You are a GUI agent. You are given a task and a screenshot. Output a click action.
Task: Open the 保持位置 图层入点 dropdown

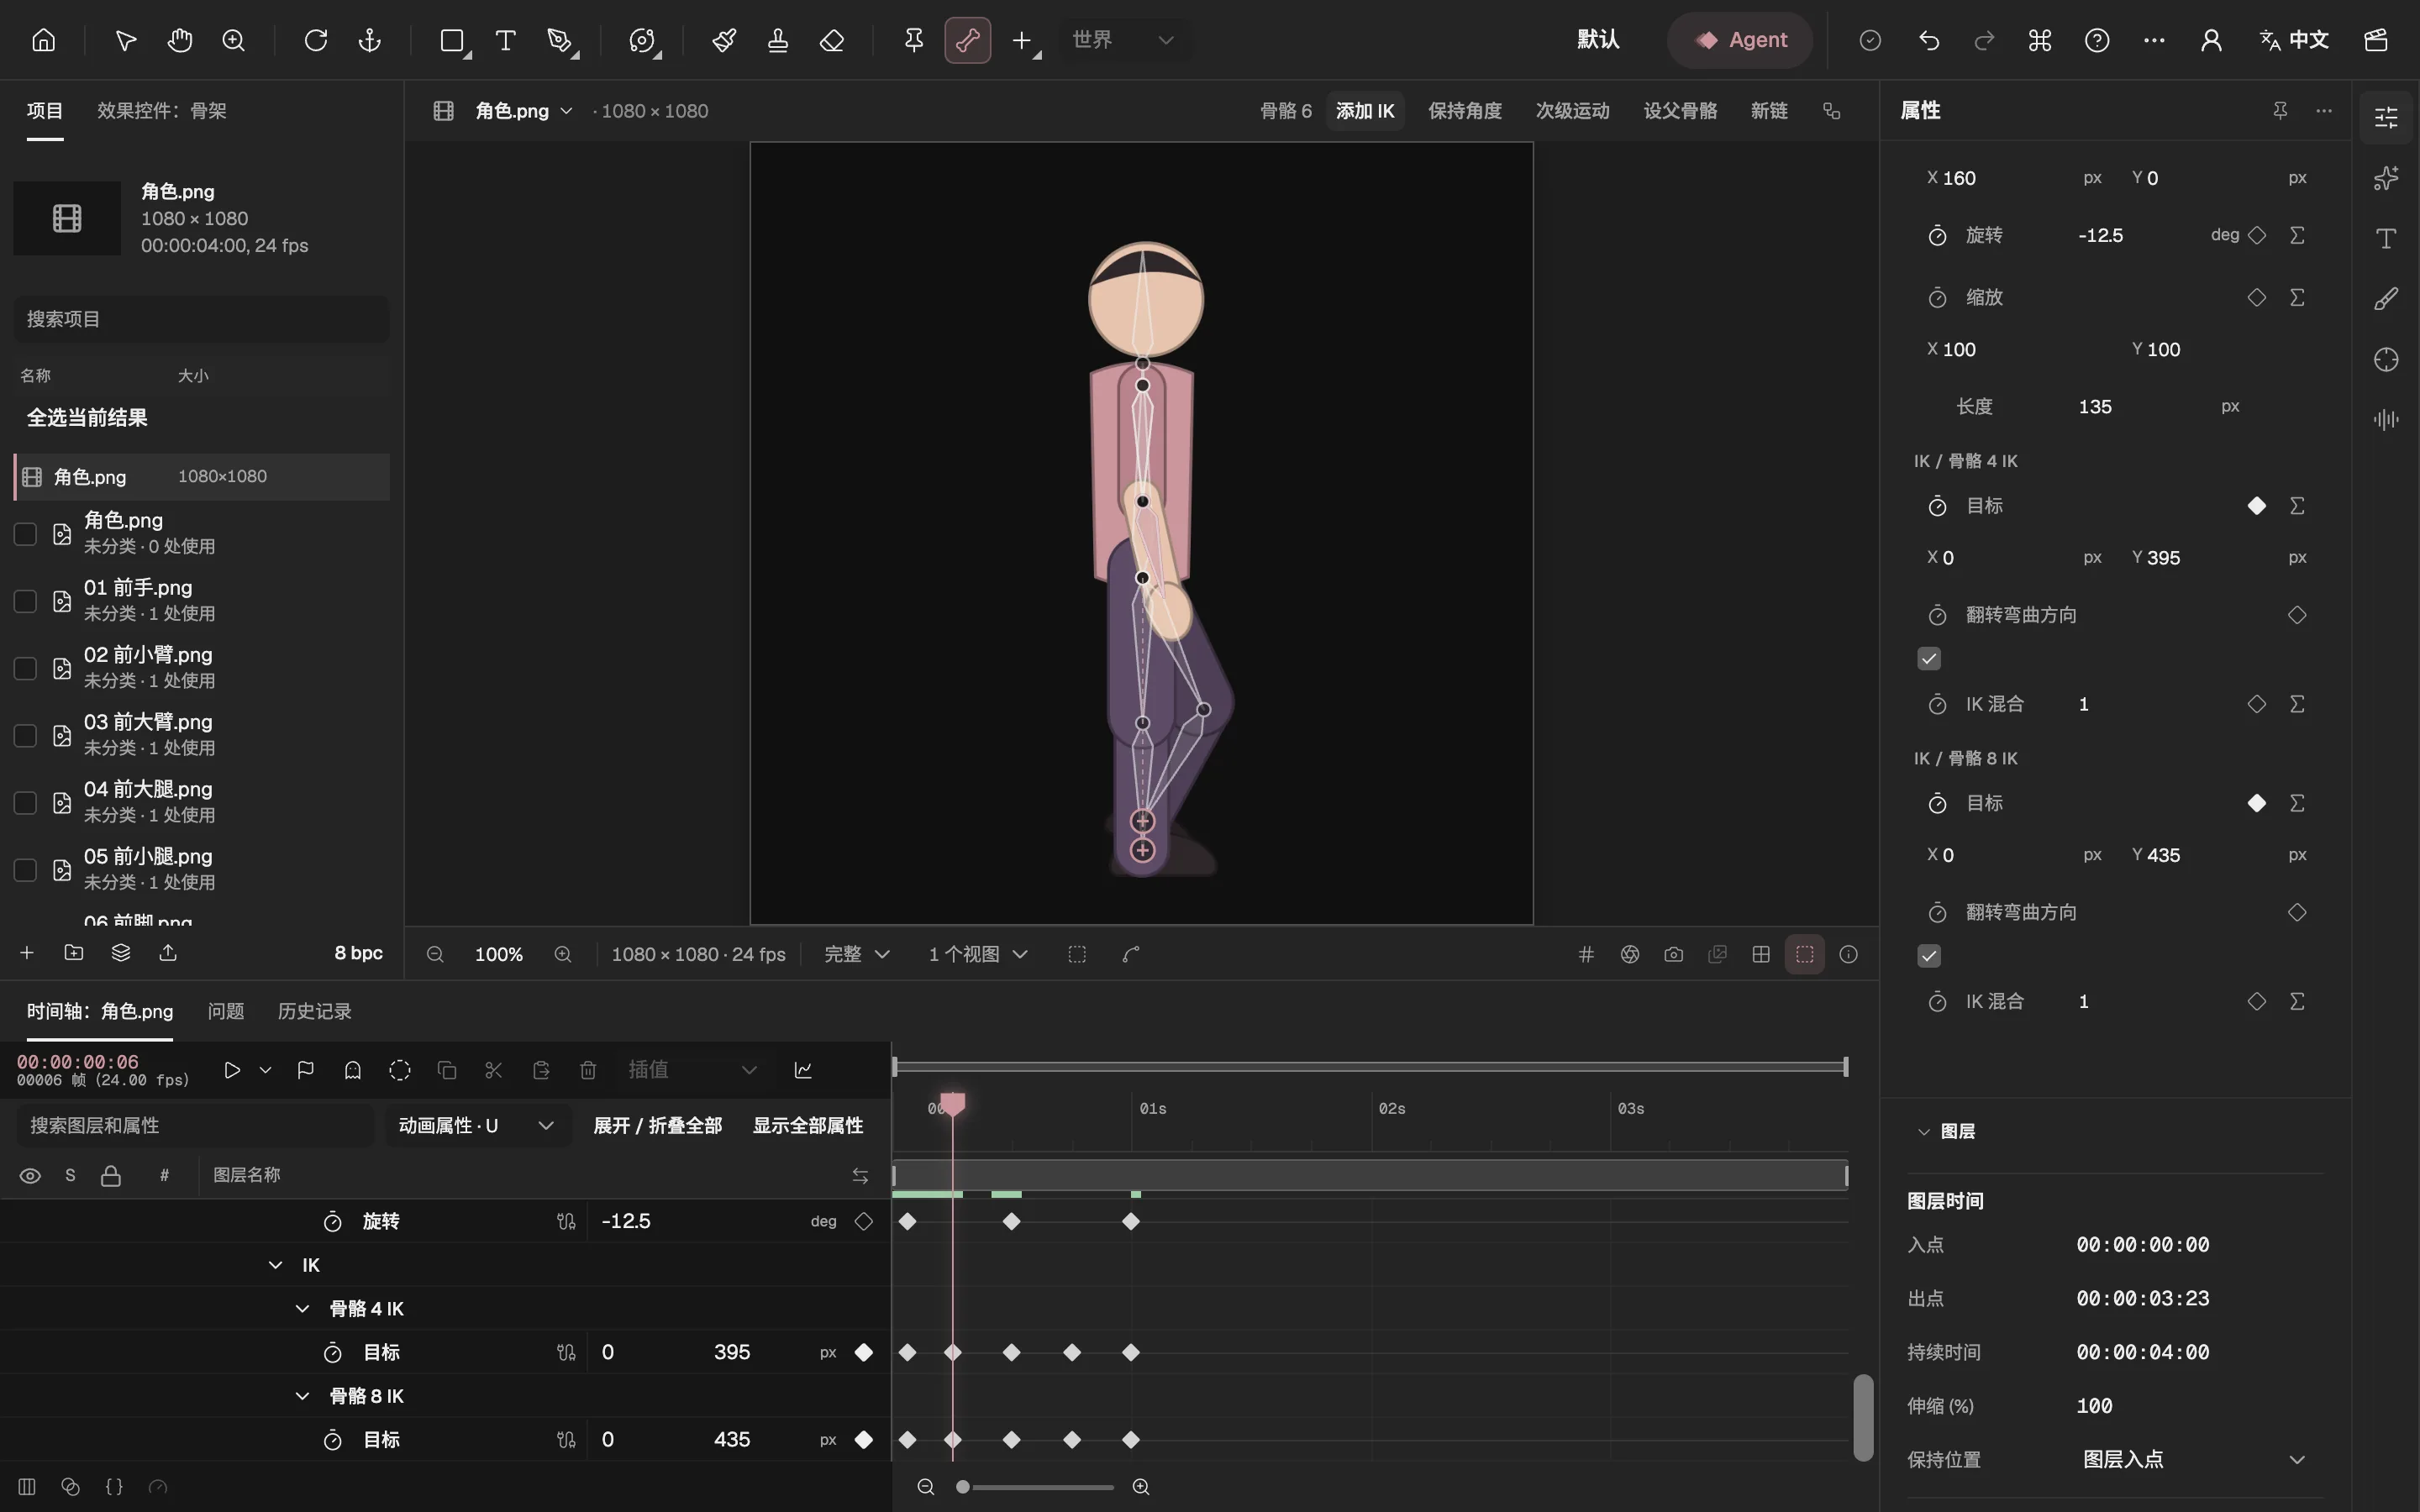2194,1459
